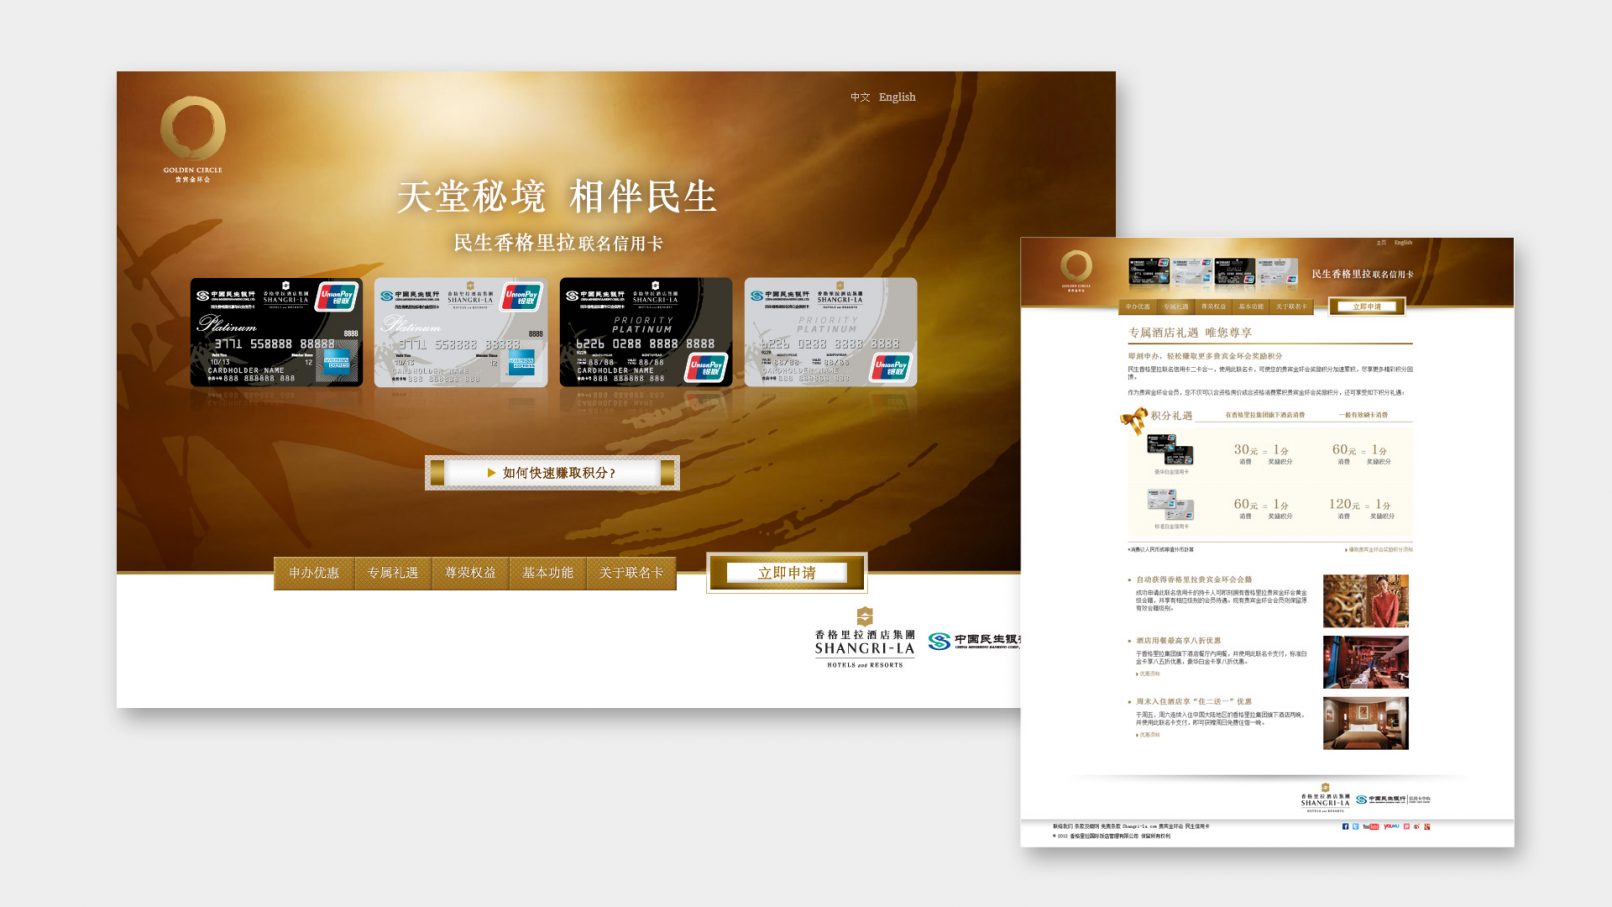This screenshot has width=1612, height=907.
Task: Open Youku icon in inner page footer
Action: [x=1391, y=826]
